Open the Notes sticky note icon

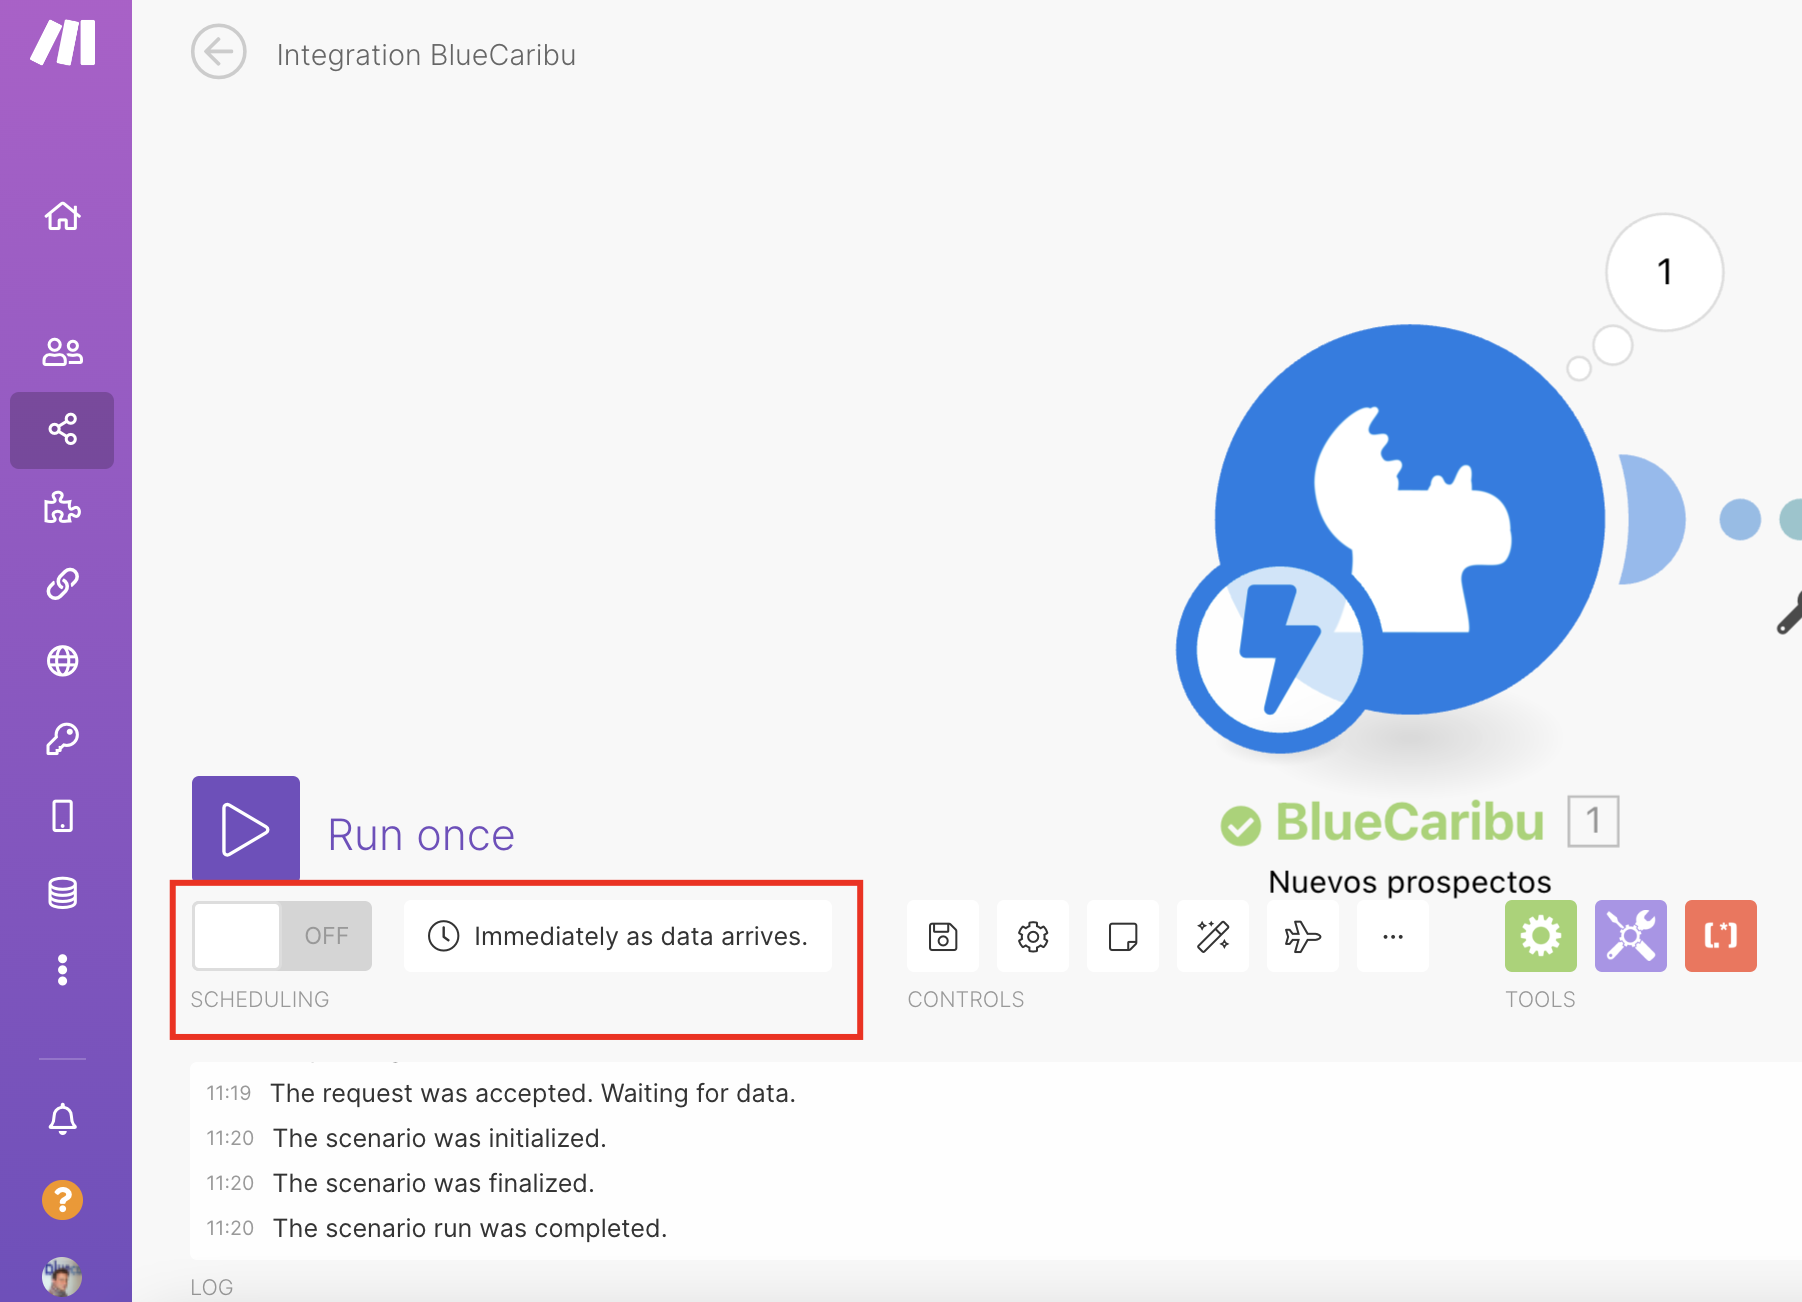[1123, 936]
